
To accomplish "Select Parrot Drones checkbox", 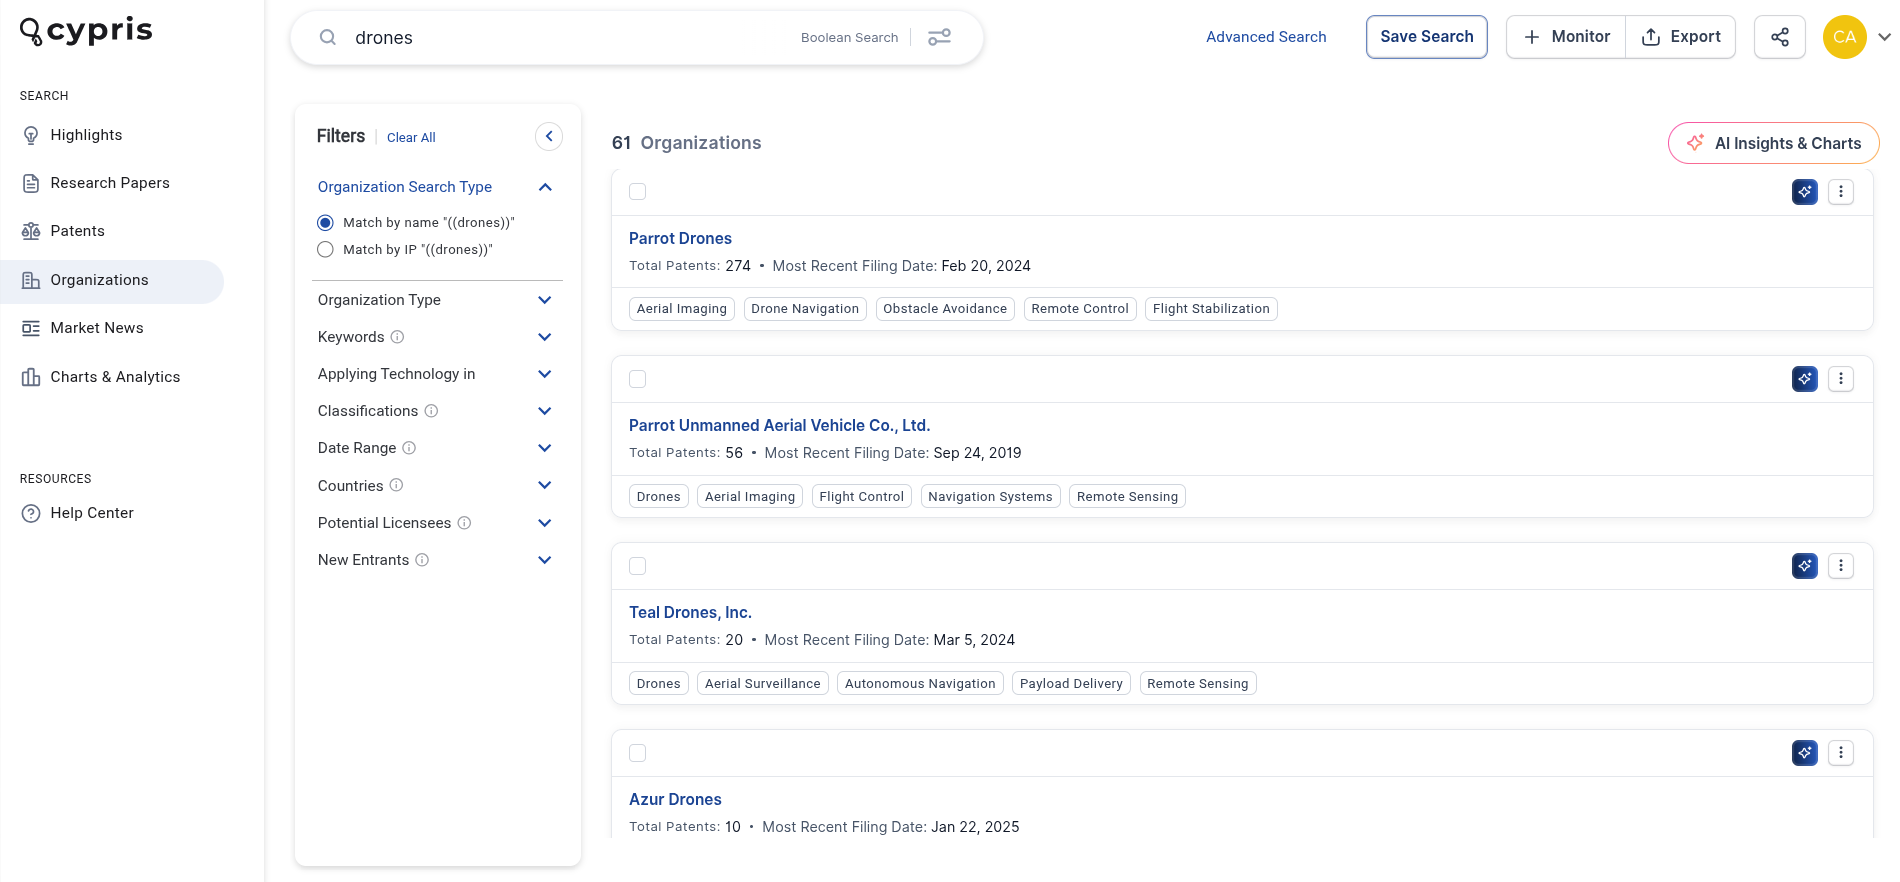I will 637,192.
